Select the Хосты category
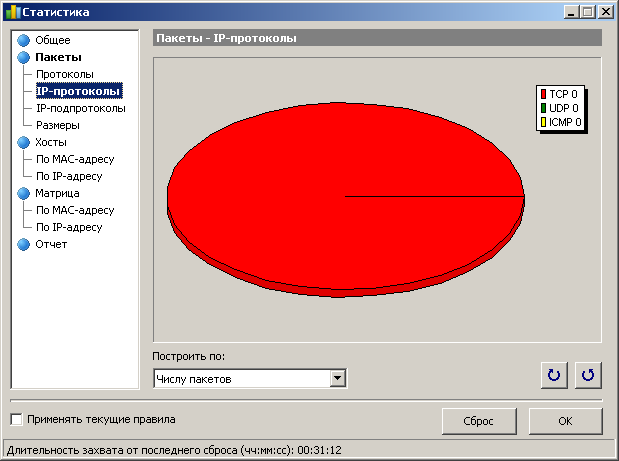 tap(51, 142)
